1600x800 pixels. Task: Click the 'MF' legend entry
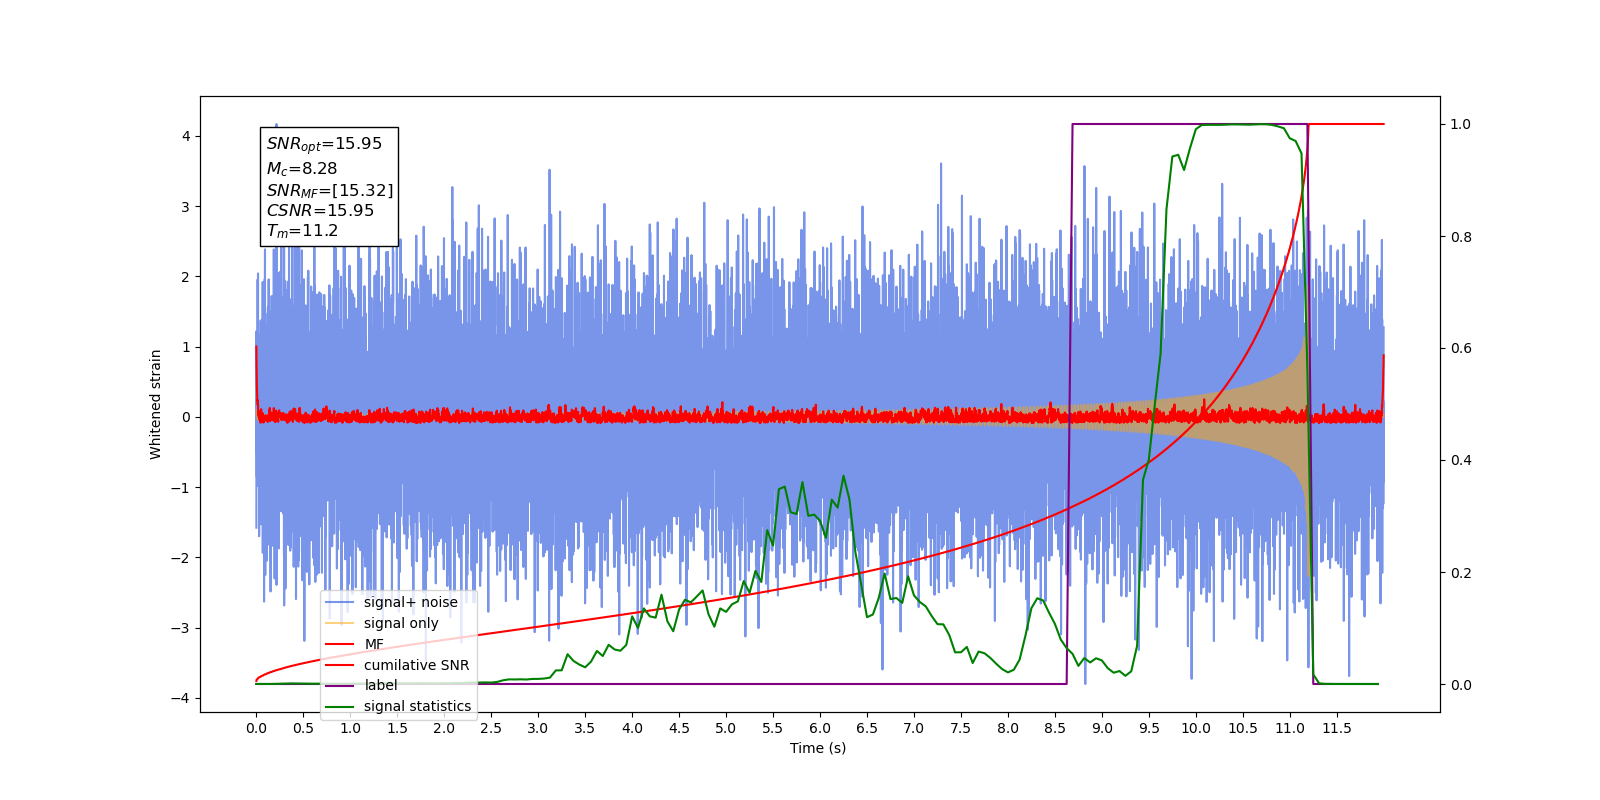[x=355, y=644]
